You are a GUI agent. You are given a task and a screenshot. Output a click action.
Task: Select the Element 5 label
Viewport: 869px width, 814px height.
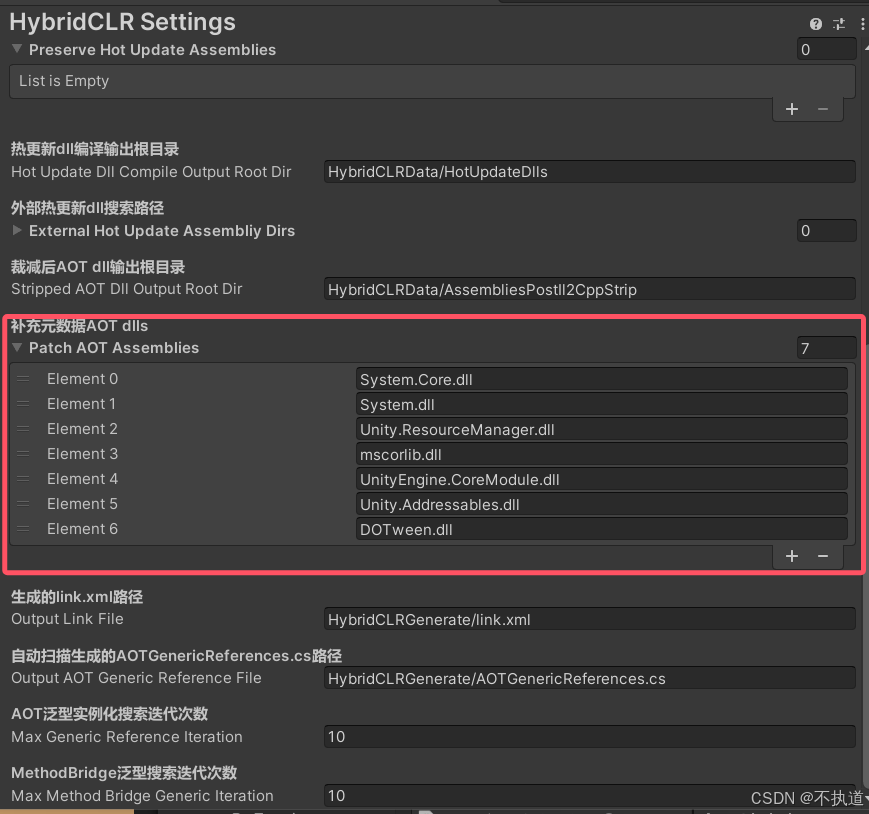pyautogui.click(x=82, y=504)
